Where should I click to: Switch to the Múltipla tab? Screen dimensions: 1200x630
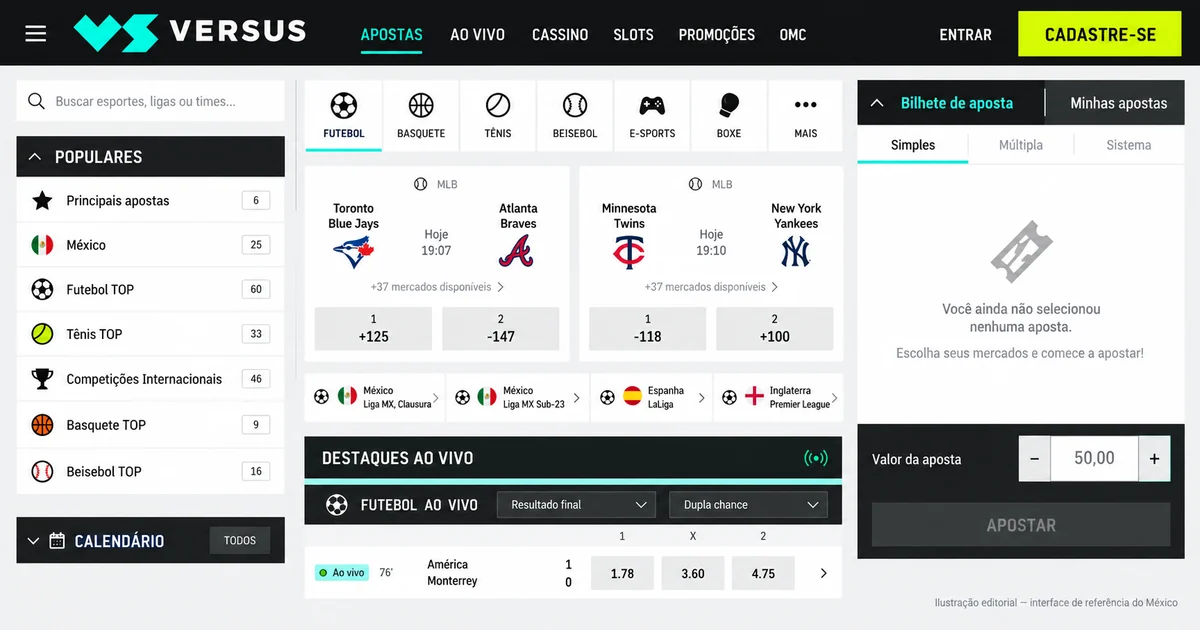click(1021, 145)
